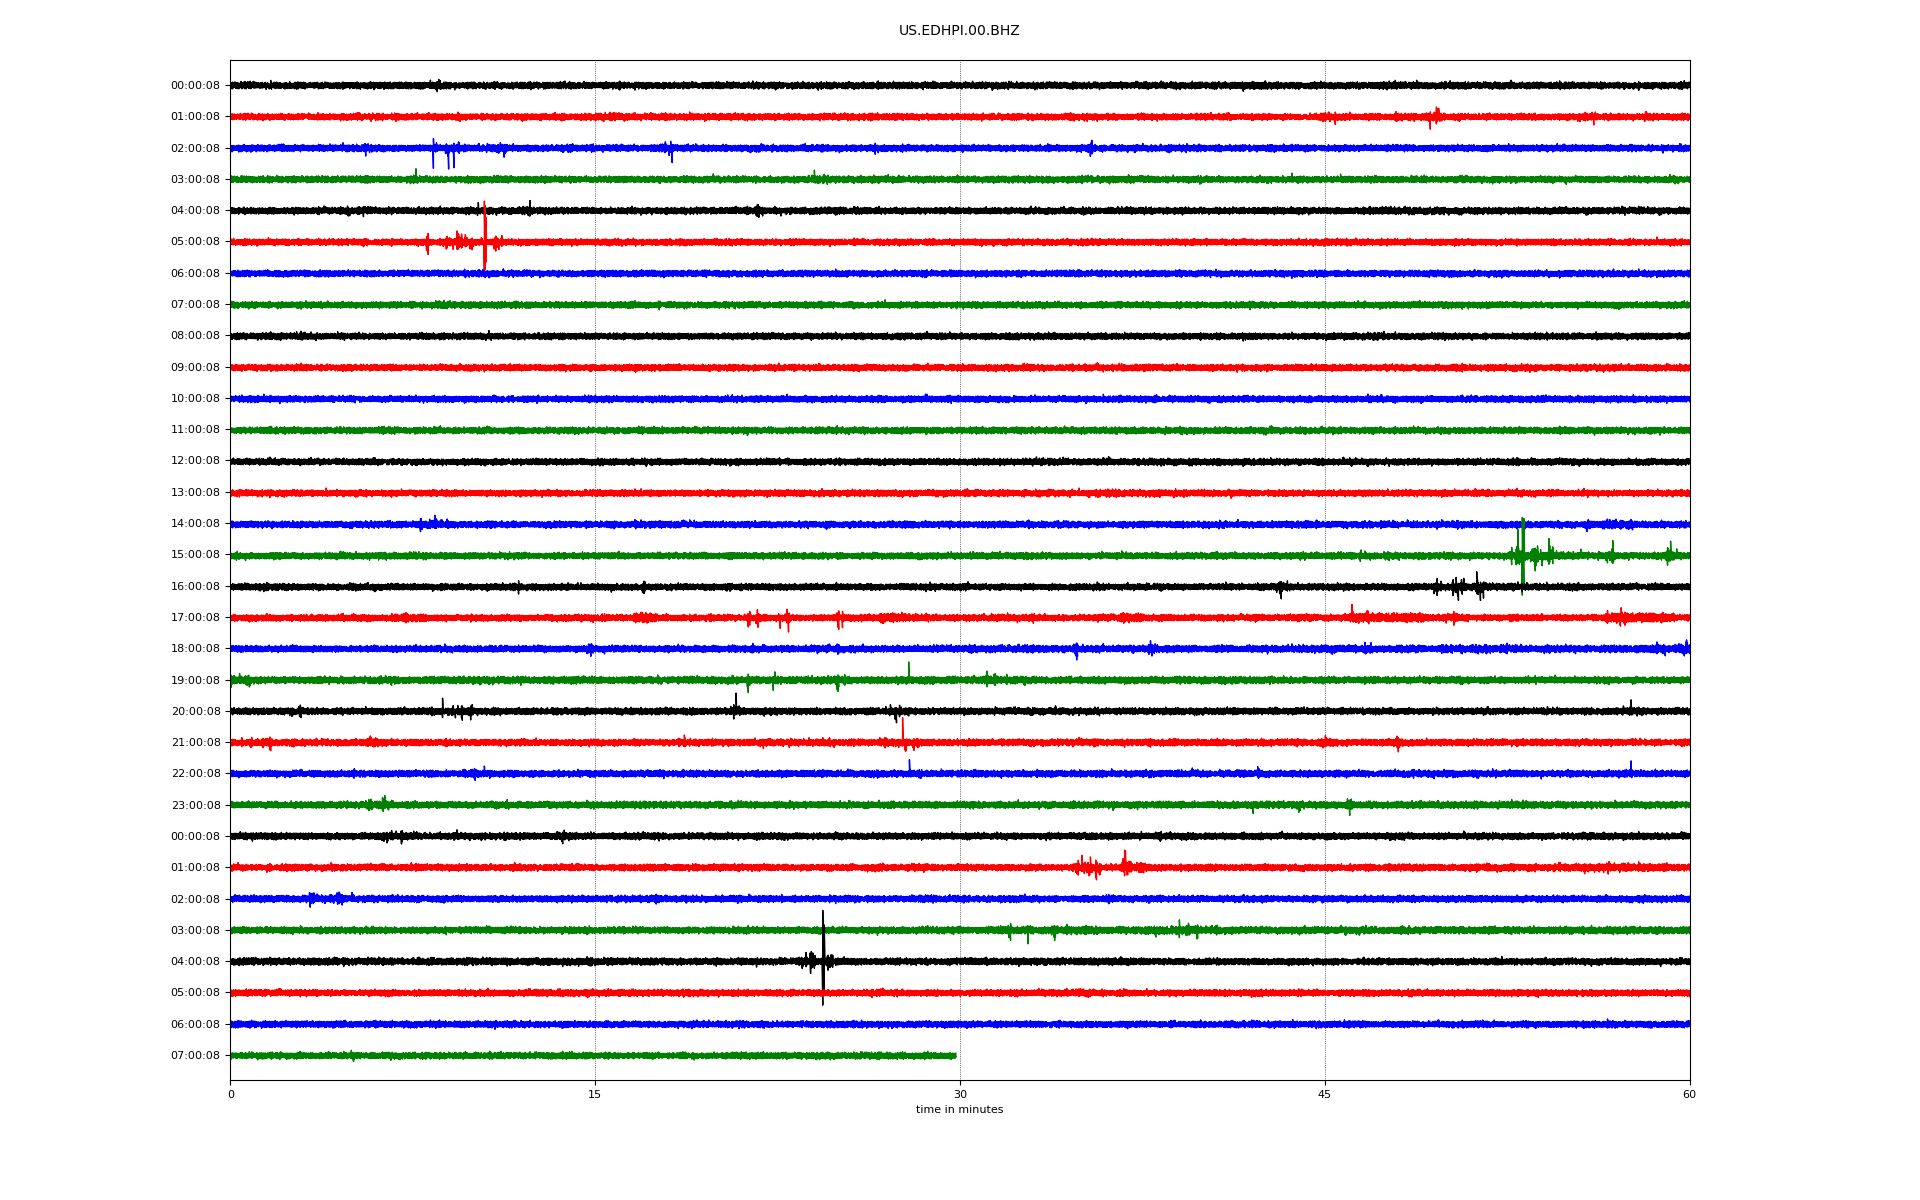The height and width of the screenshot is (1200, 1920).
Task: Click the 0 tick label on x-axis
Action: tap(231, 1094)
